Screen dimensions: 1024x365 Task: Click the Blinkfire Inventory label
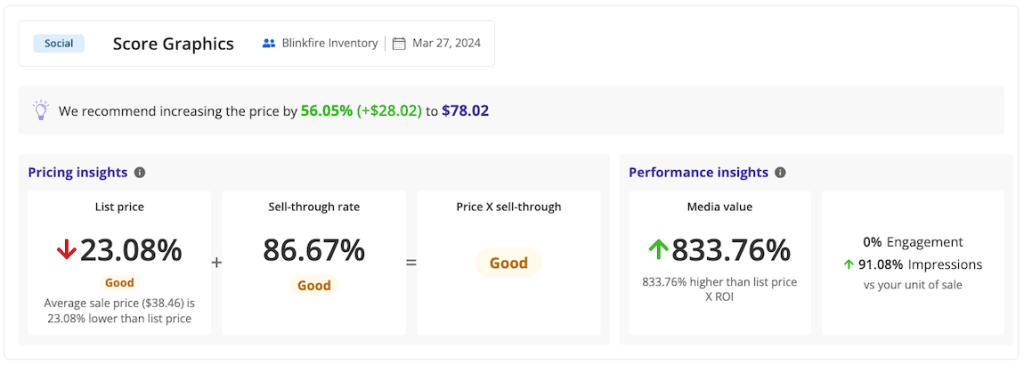pyautogui.click(x=330, y=44)
